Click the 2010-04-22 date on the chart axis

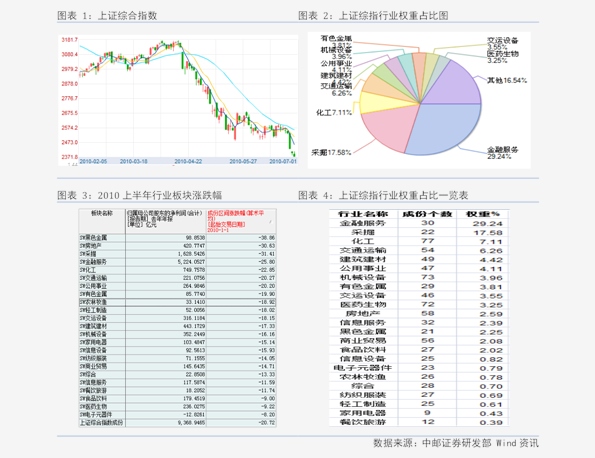(188, 161)
